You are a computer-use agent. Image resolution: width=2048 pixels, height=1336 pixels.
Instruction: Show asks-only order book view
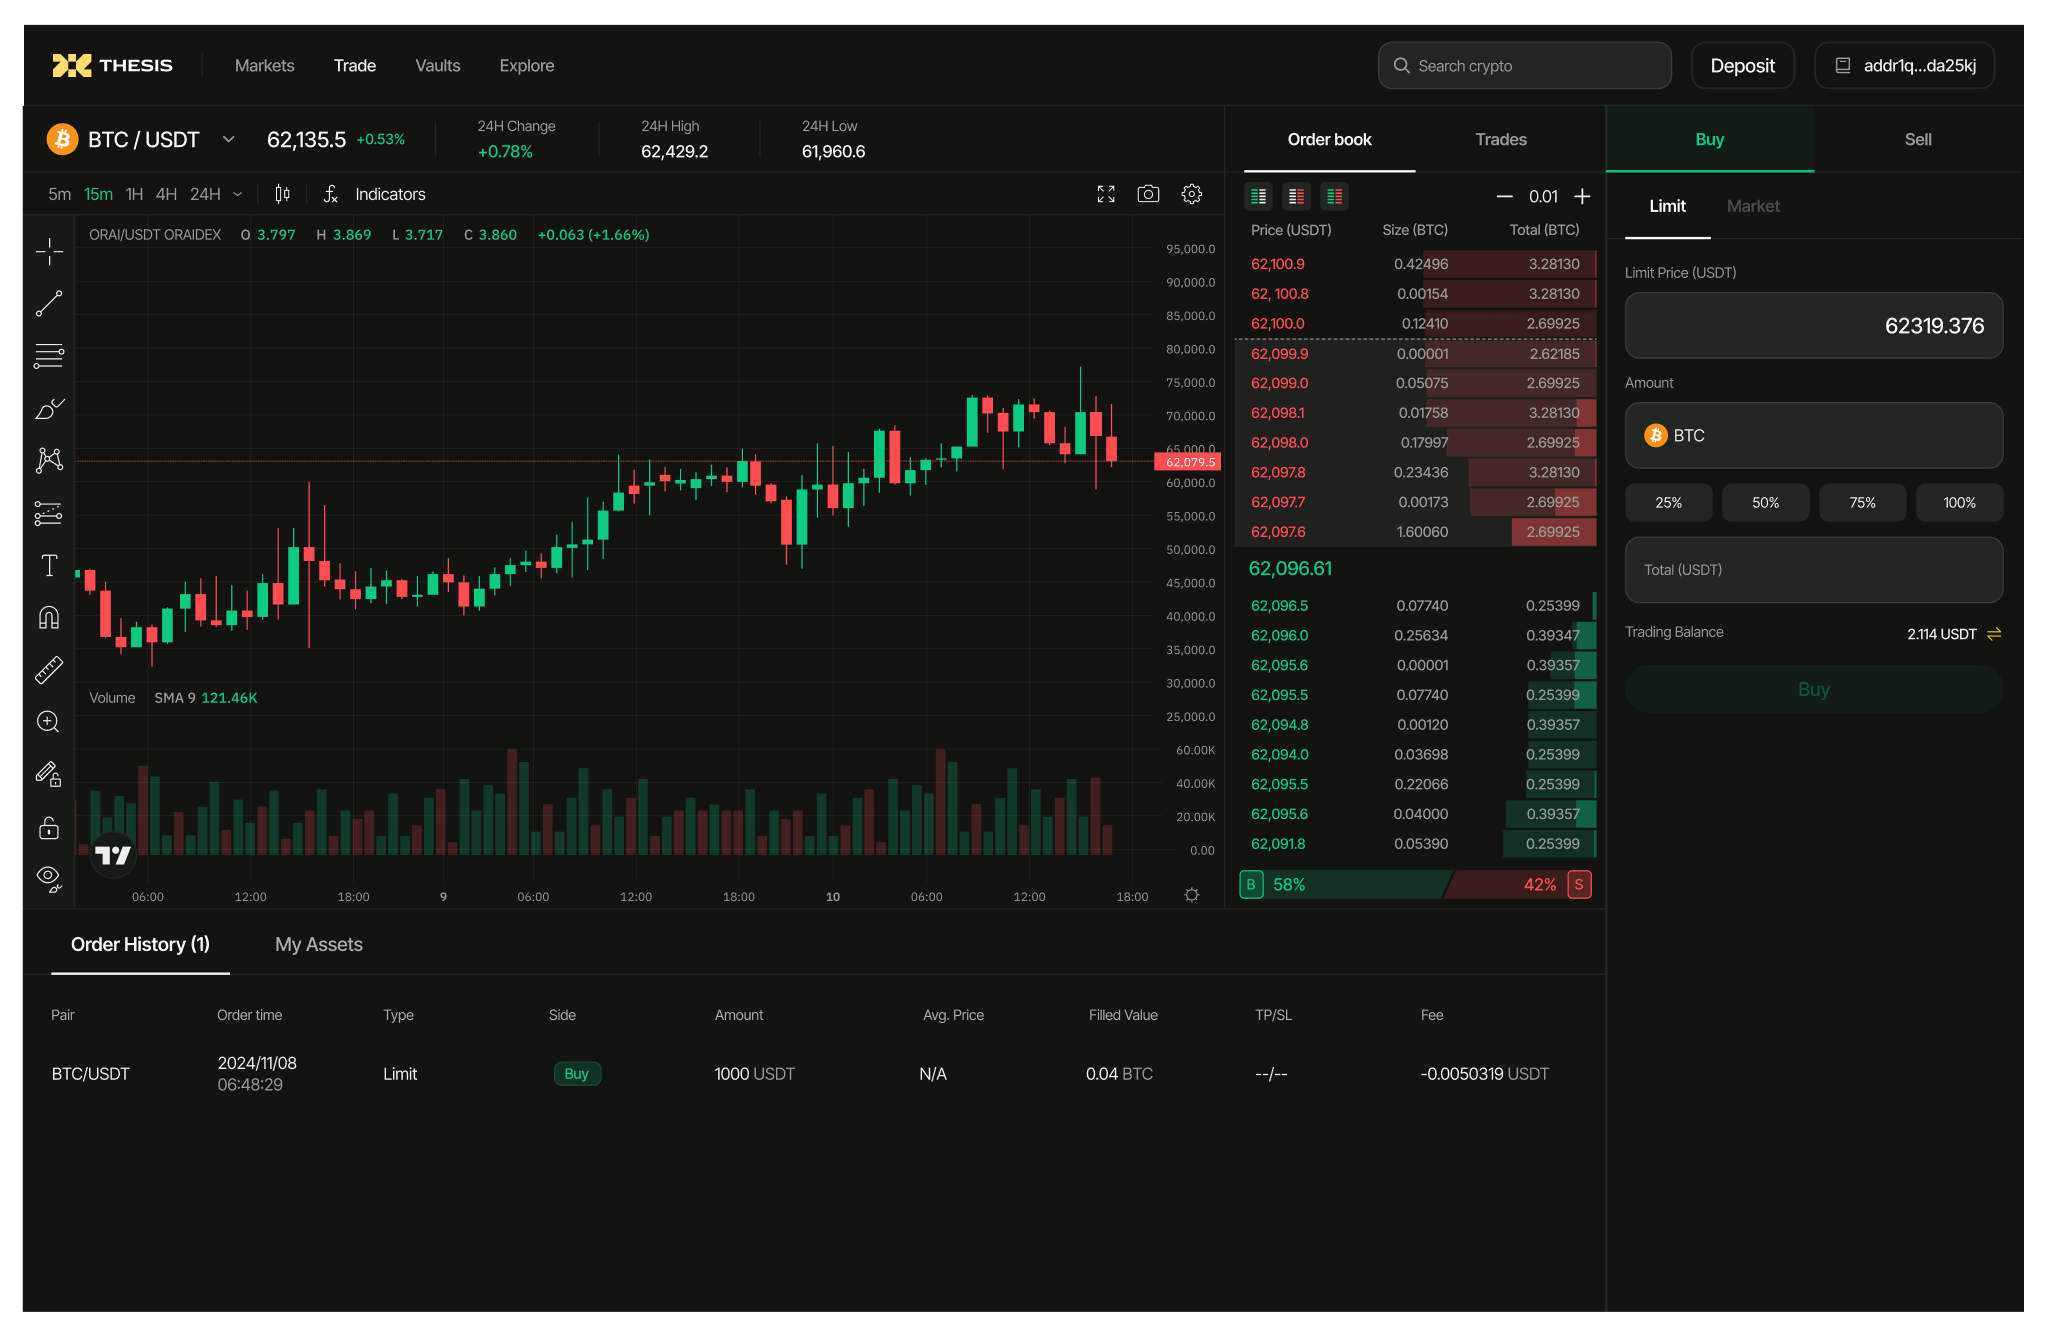[x=1297, y=196]
